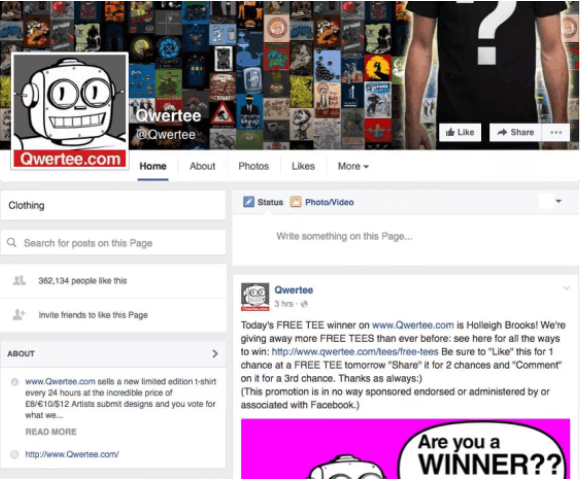Expand the More tab dropdown
The height and width of the screenshot is (484, 582).
click(x=353, y=166)
